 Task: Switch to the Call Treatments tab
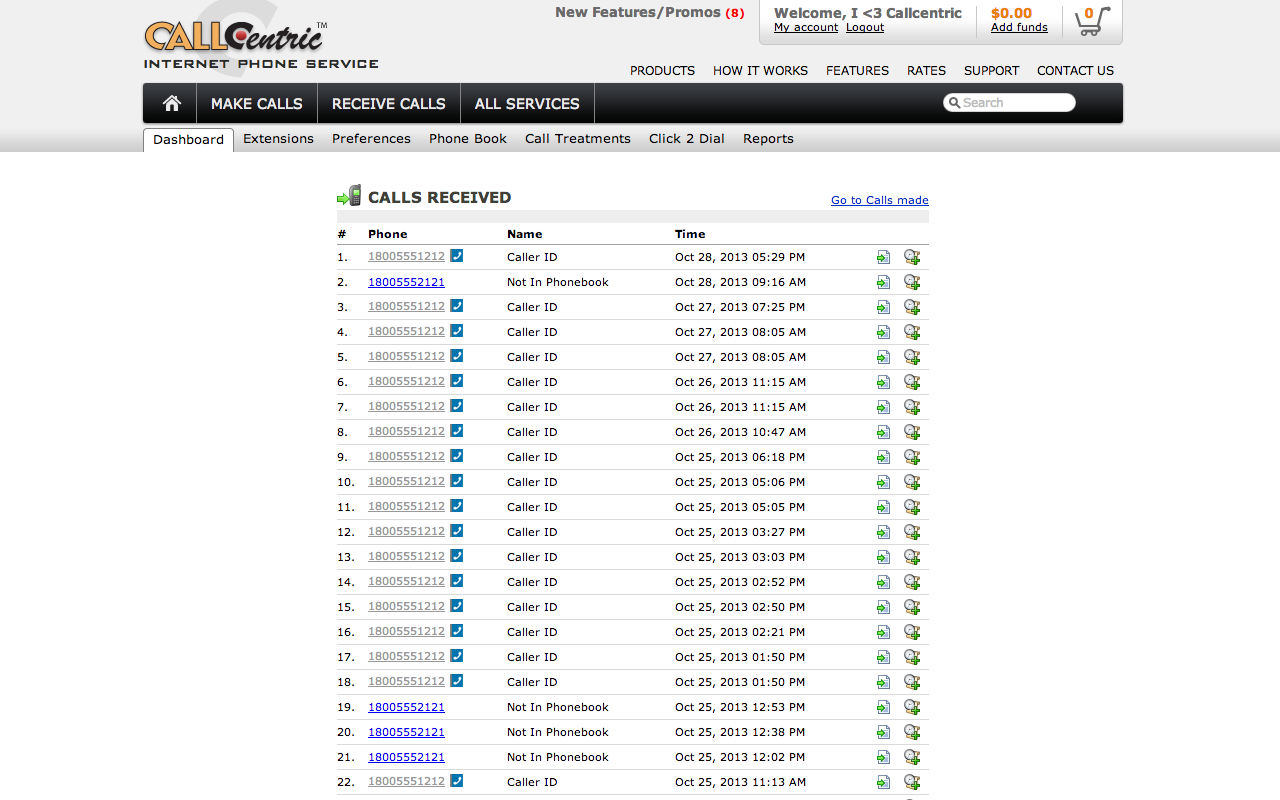[577, 139]
